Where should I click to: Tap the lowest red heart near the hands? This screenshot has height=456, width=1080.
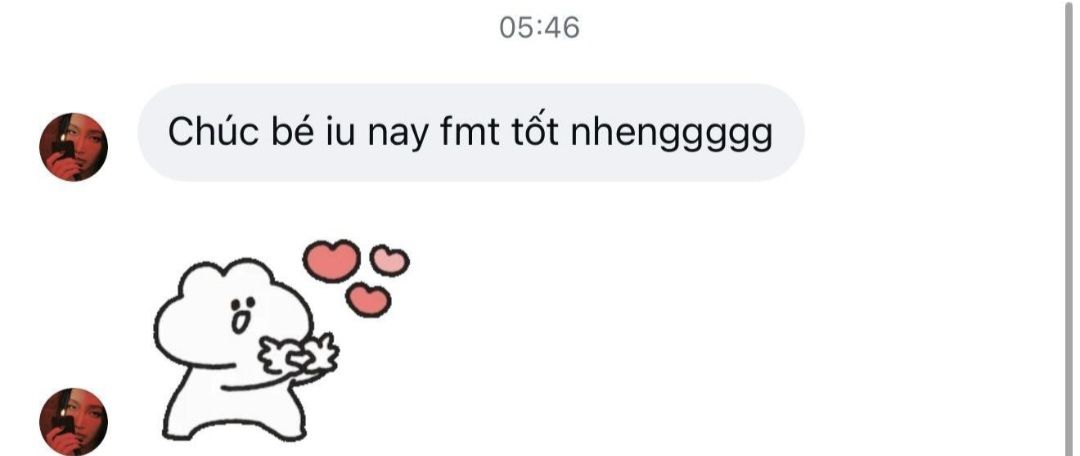(x=368, y=300)
